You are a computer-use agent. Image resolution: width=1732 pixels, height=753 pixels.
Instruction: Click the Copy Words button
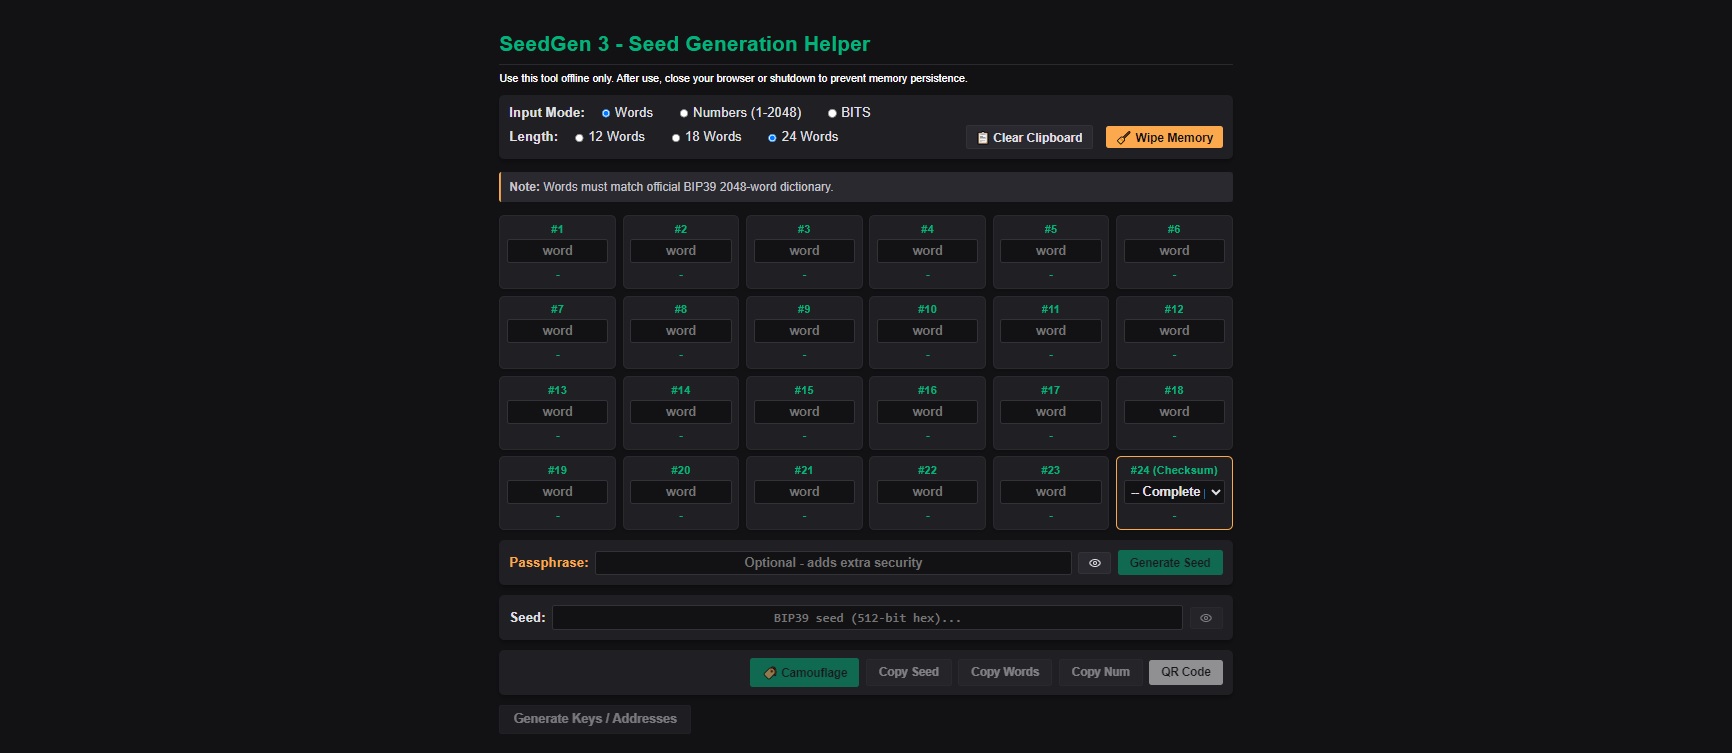tap(1004, 672)
